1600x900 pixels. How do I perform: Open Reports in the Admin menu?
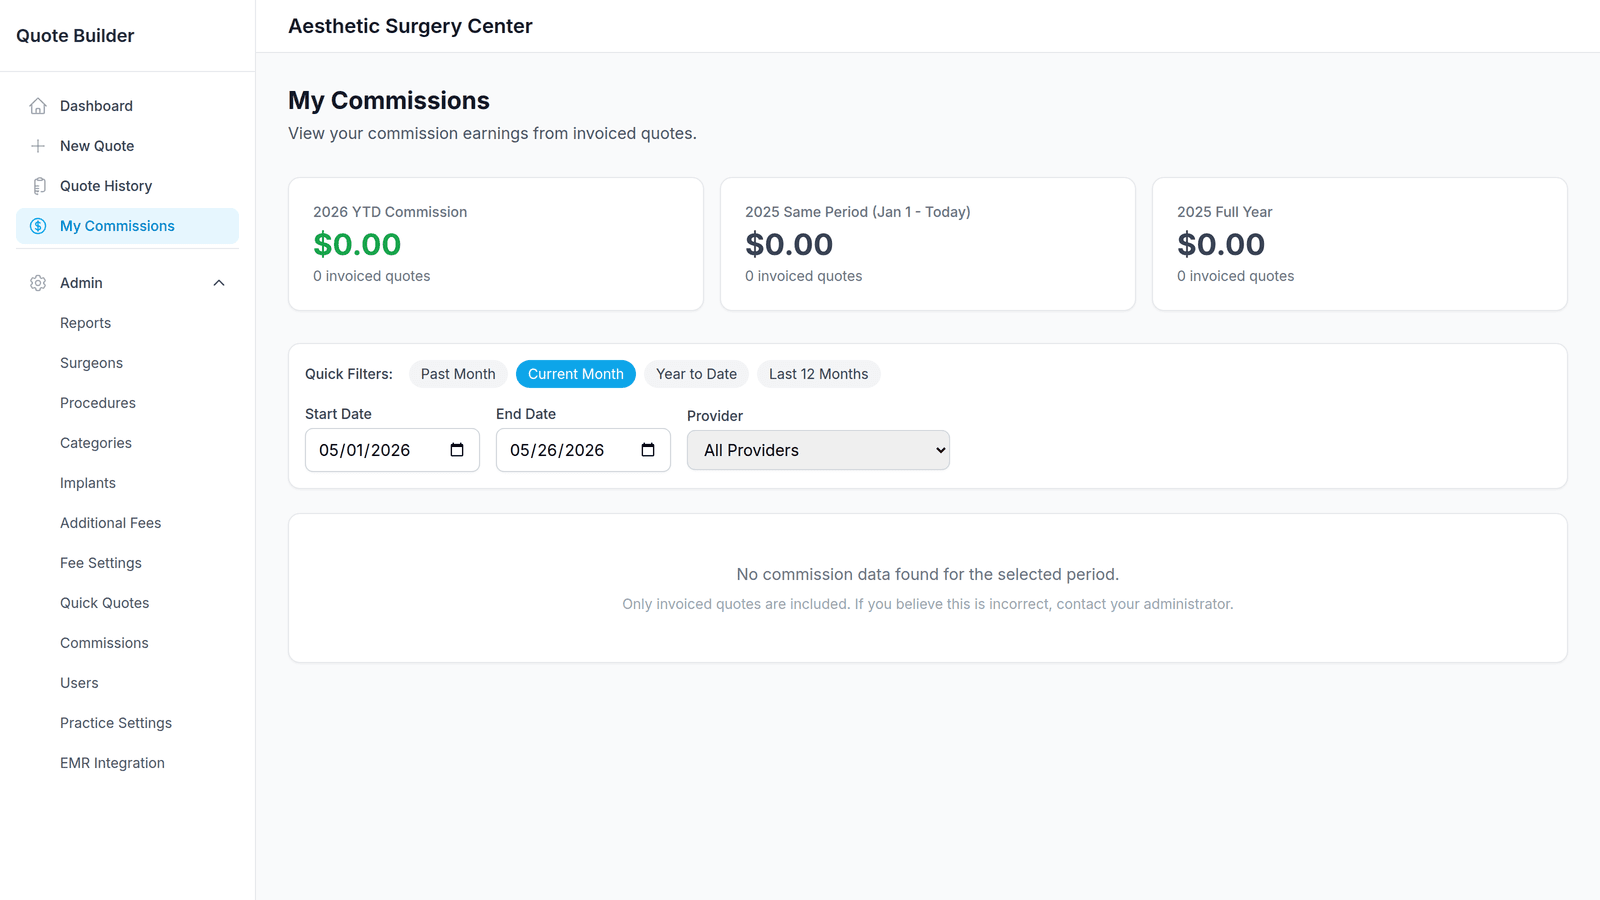coord(85,323)
